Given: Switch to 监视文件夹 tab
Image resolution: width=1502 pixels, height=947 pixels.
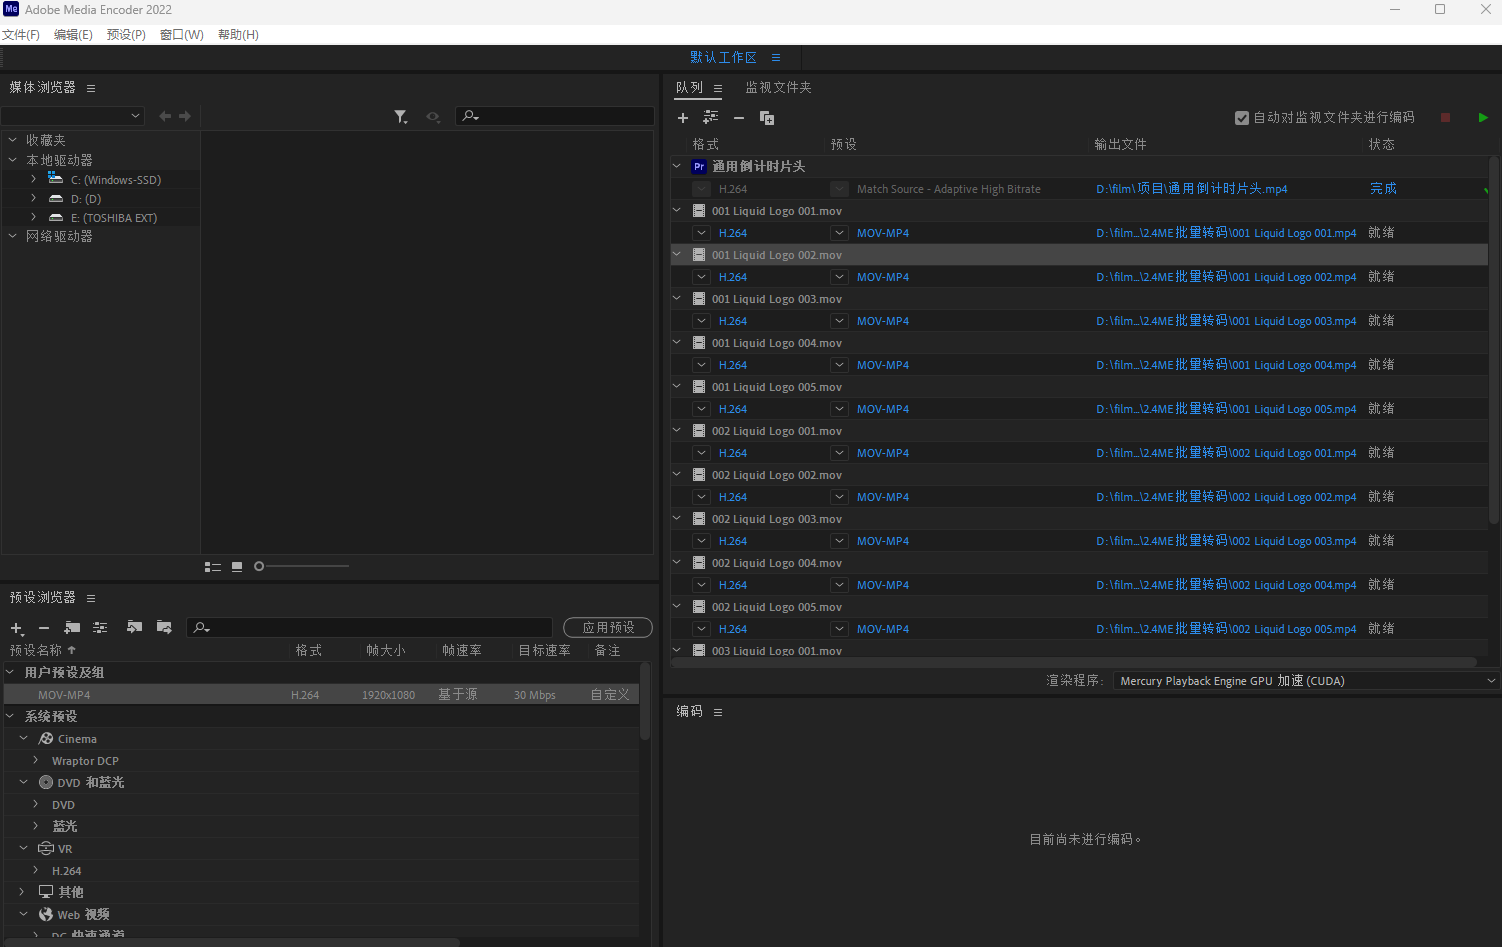Looking at the screenshot, I should pos(778,88).
